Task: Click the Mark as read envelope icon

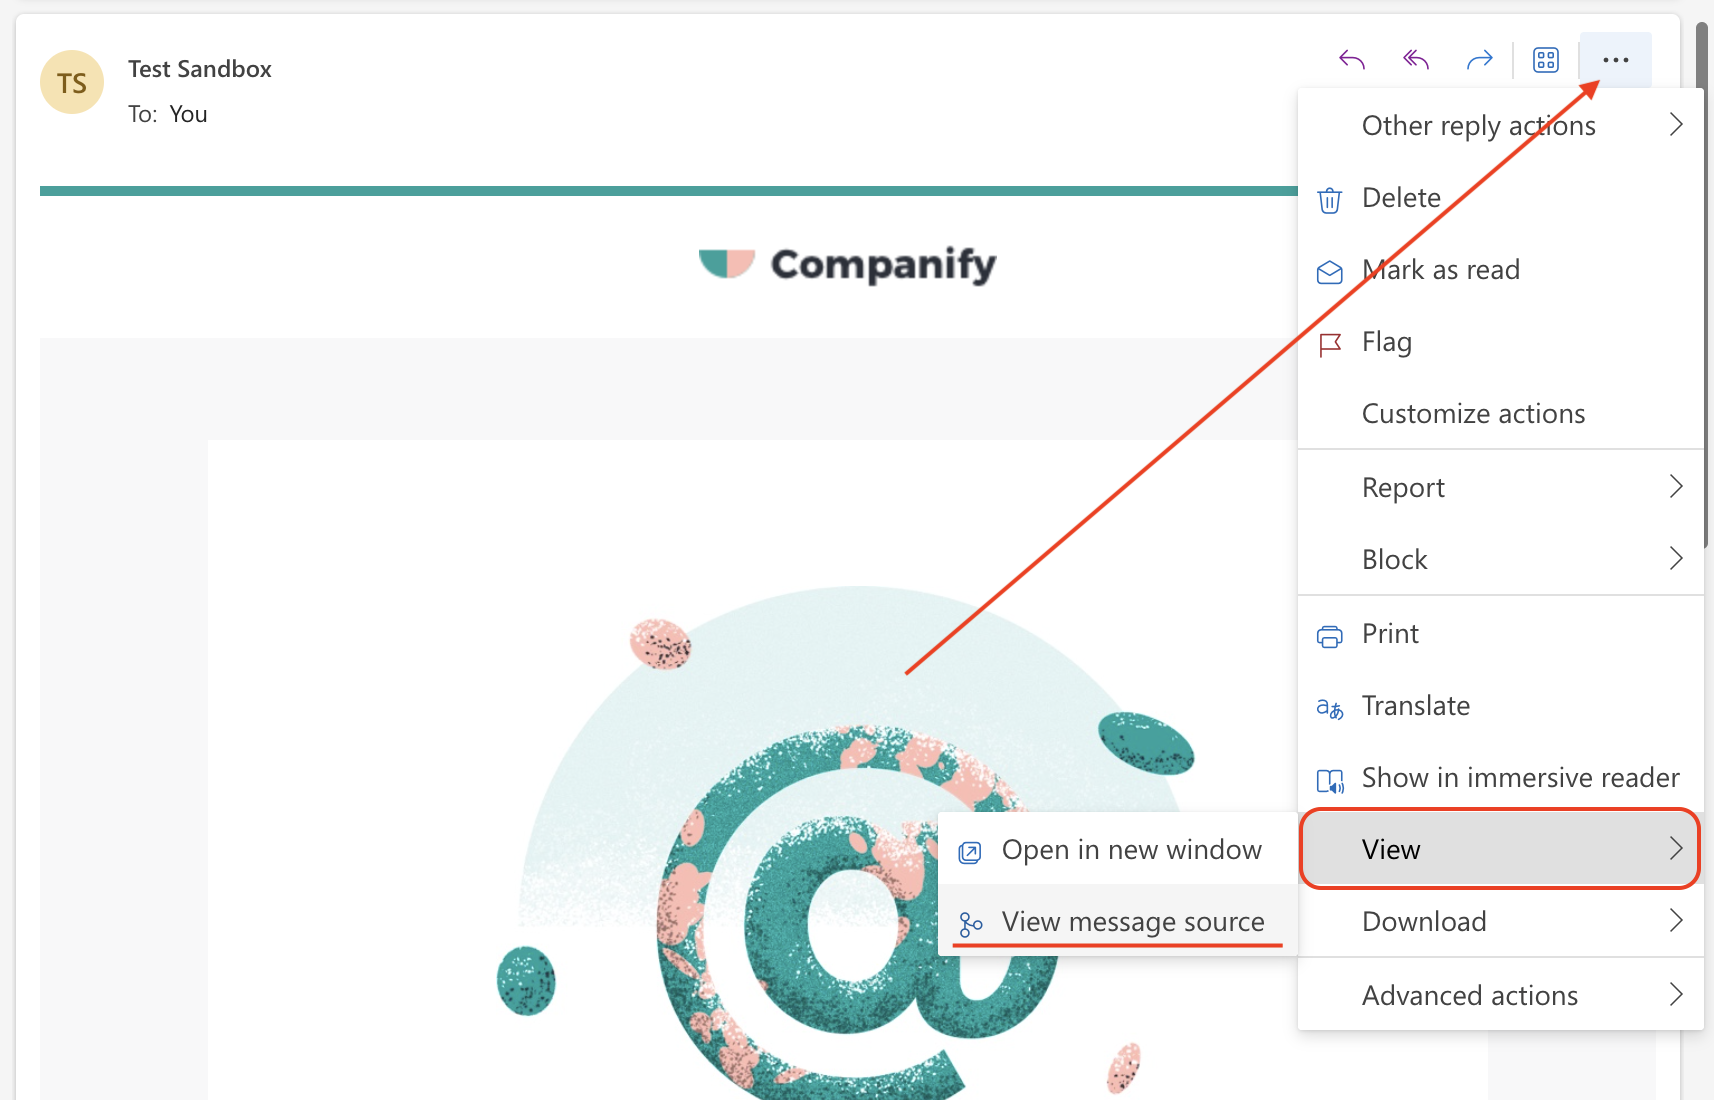Action: (x=1329, y=271)
